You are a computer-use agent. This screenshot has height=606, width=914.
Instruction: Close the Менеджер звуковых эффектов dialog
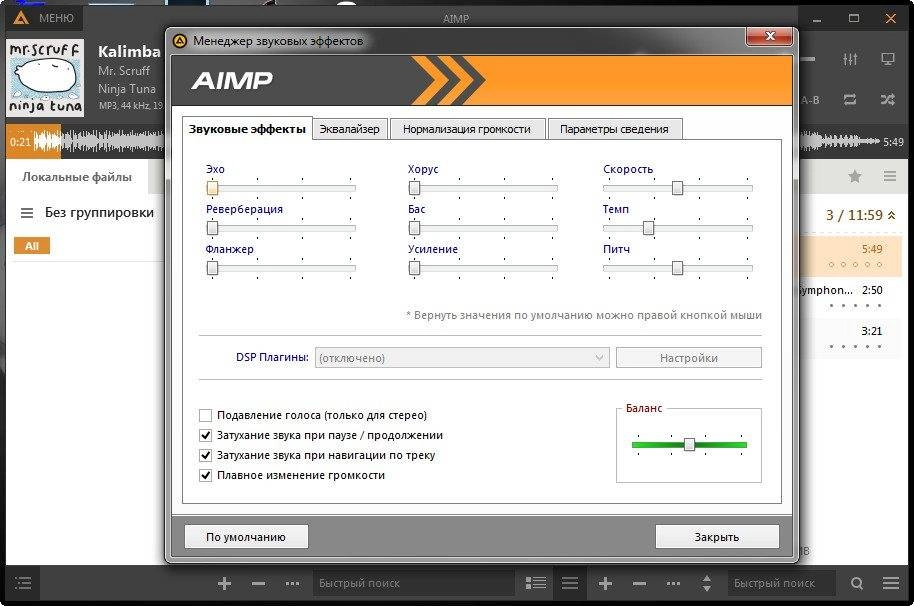pos(769,36)
